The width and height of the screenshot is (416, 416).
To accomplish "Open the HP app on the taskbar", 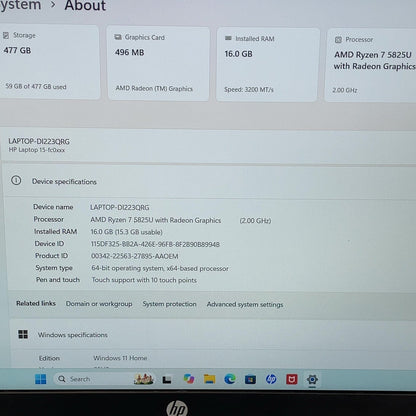I will [271, 379].
